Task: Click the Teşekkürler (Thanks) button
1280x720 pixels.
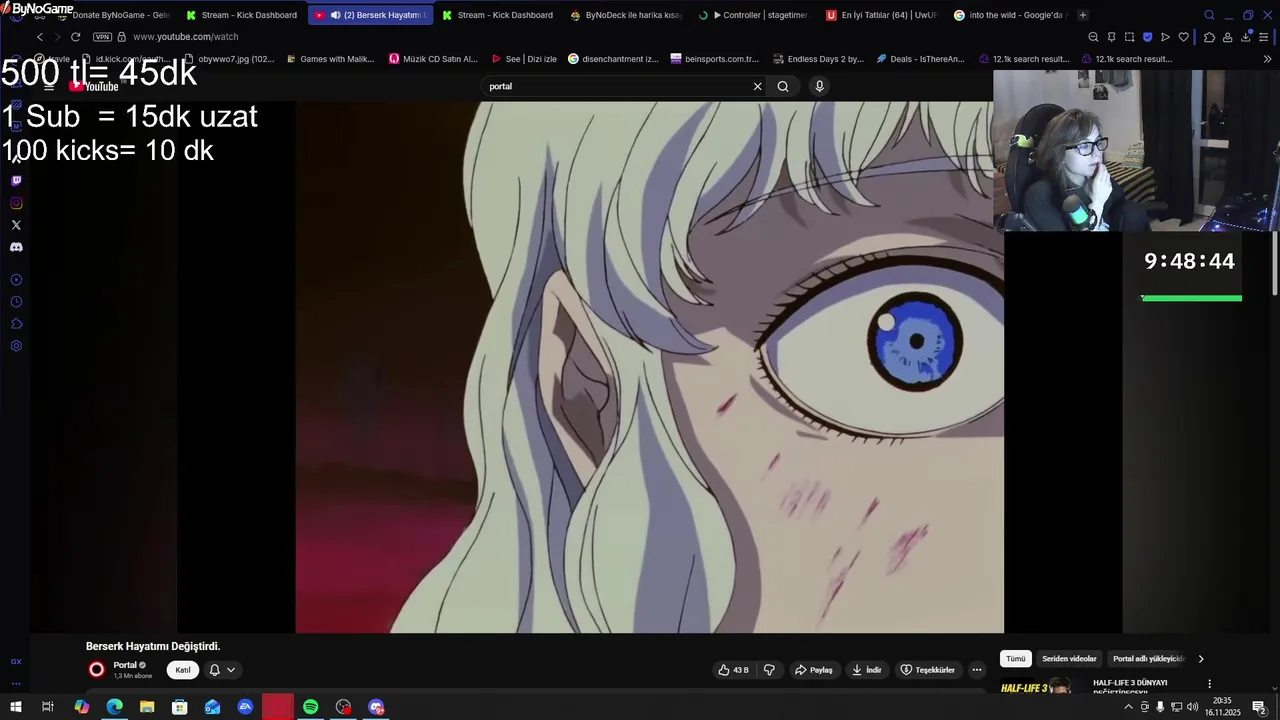Action: click(x=927, y=670)
